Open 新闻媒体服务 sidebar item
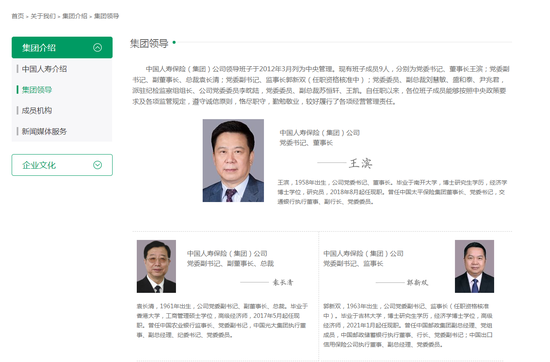Screen dimensions: 550x362 [x=44, y=131]
